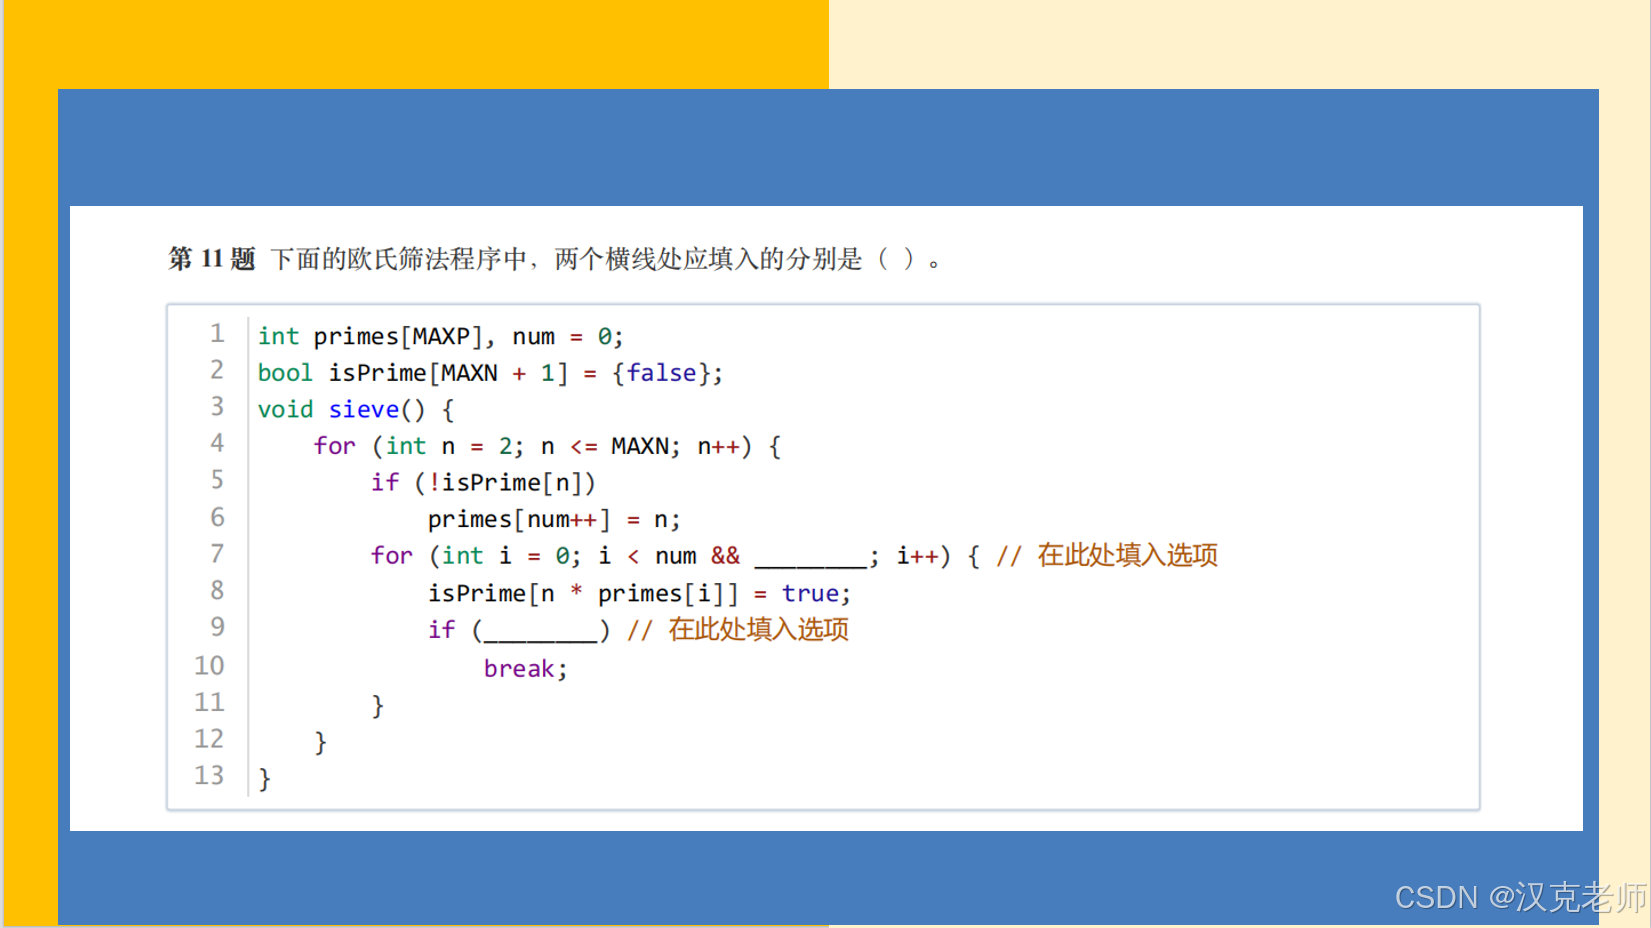Click the comment '在此处填入选项' on line 7
This screenshot has height=928, width=1651.
pos(1128,555)
